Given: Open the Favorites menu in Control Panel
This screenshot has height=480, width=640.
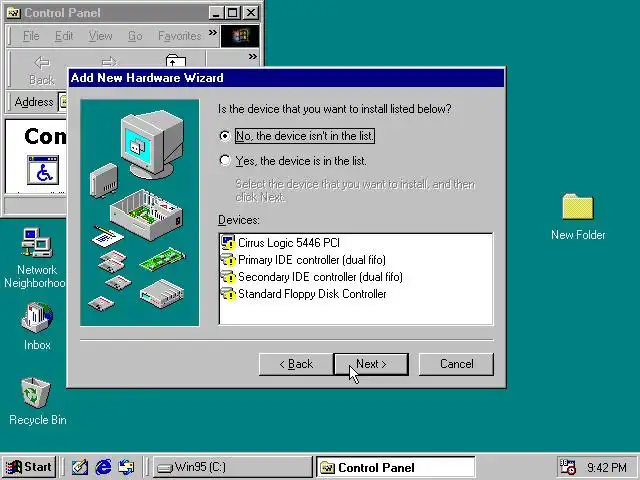Looking at the screenshot, I should pyautogui.click(x=180, y=36).
